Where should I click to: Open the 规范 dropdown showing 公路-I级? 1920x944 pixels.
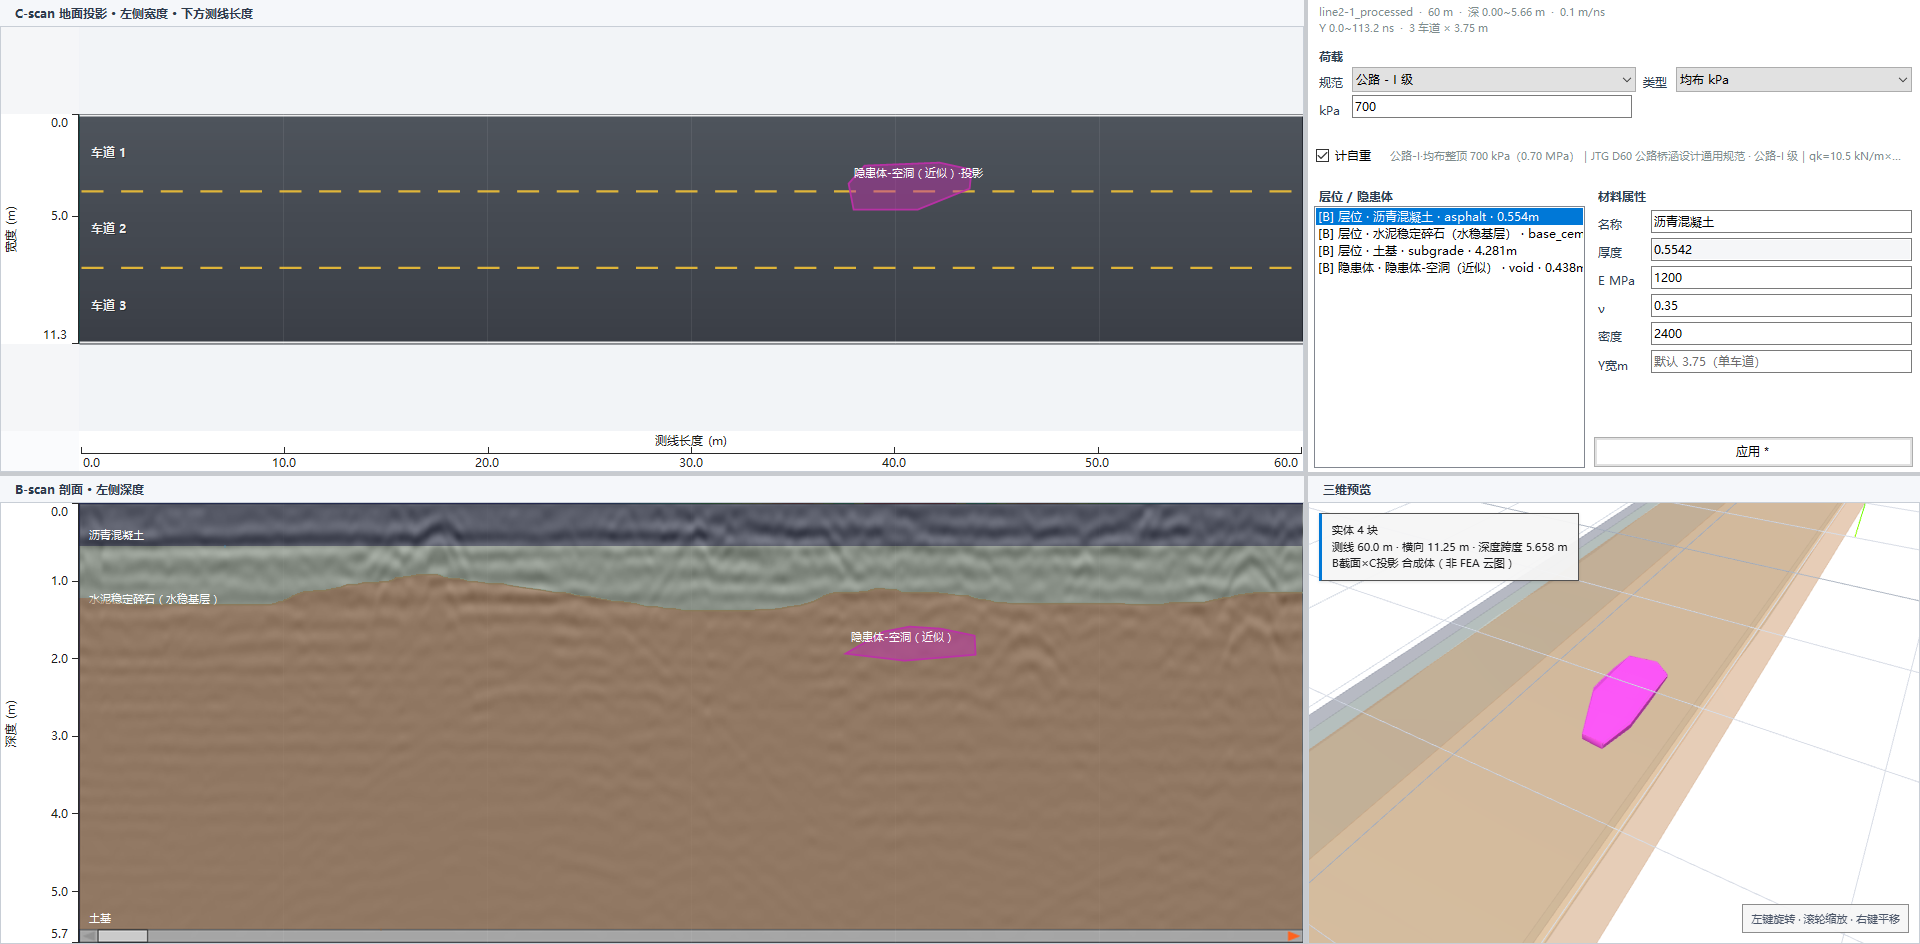click(1493, 79)
